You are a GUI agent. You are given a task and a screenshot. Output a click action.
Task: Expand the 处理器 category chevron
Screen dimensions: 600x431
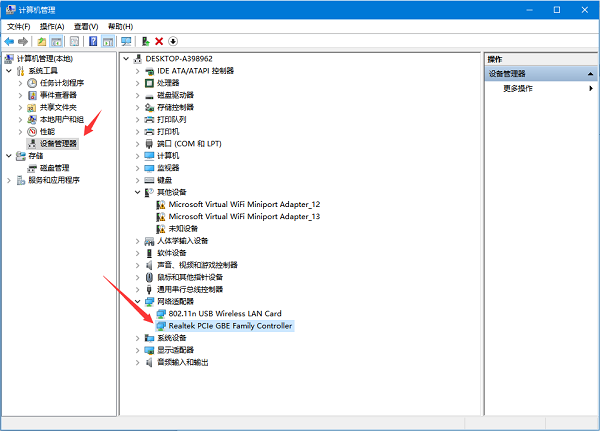(x=137, y=83)
